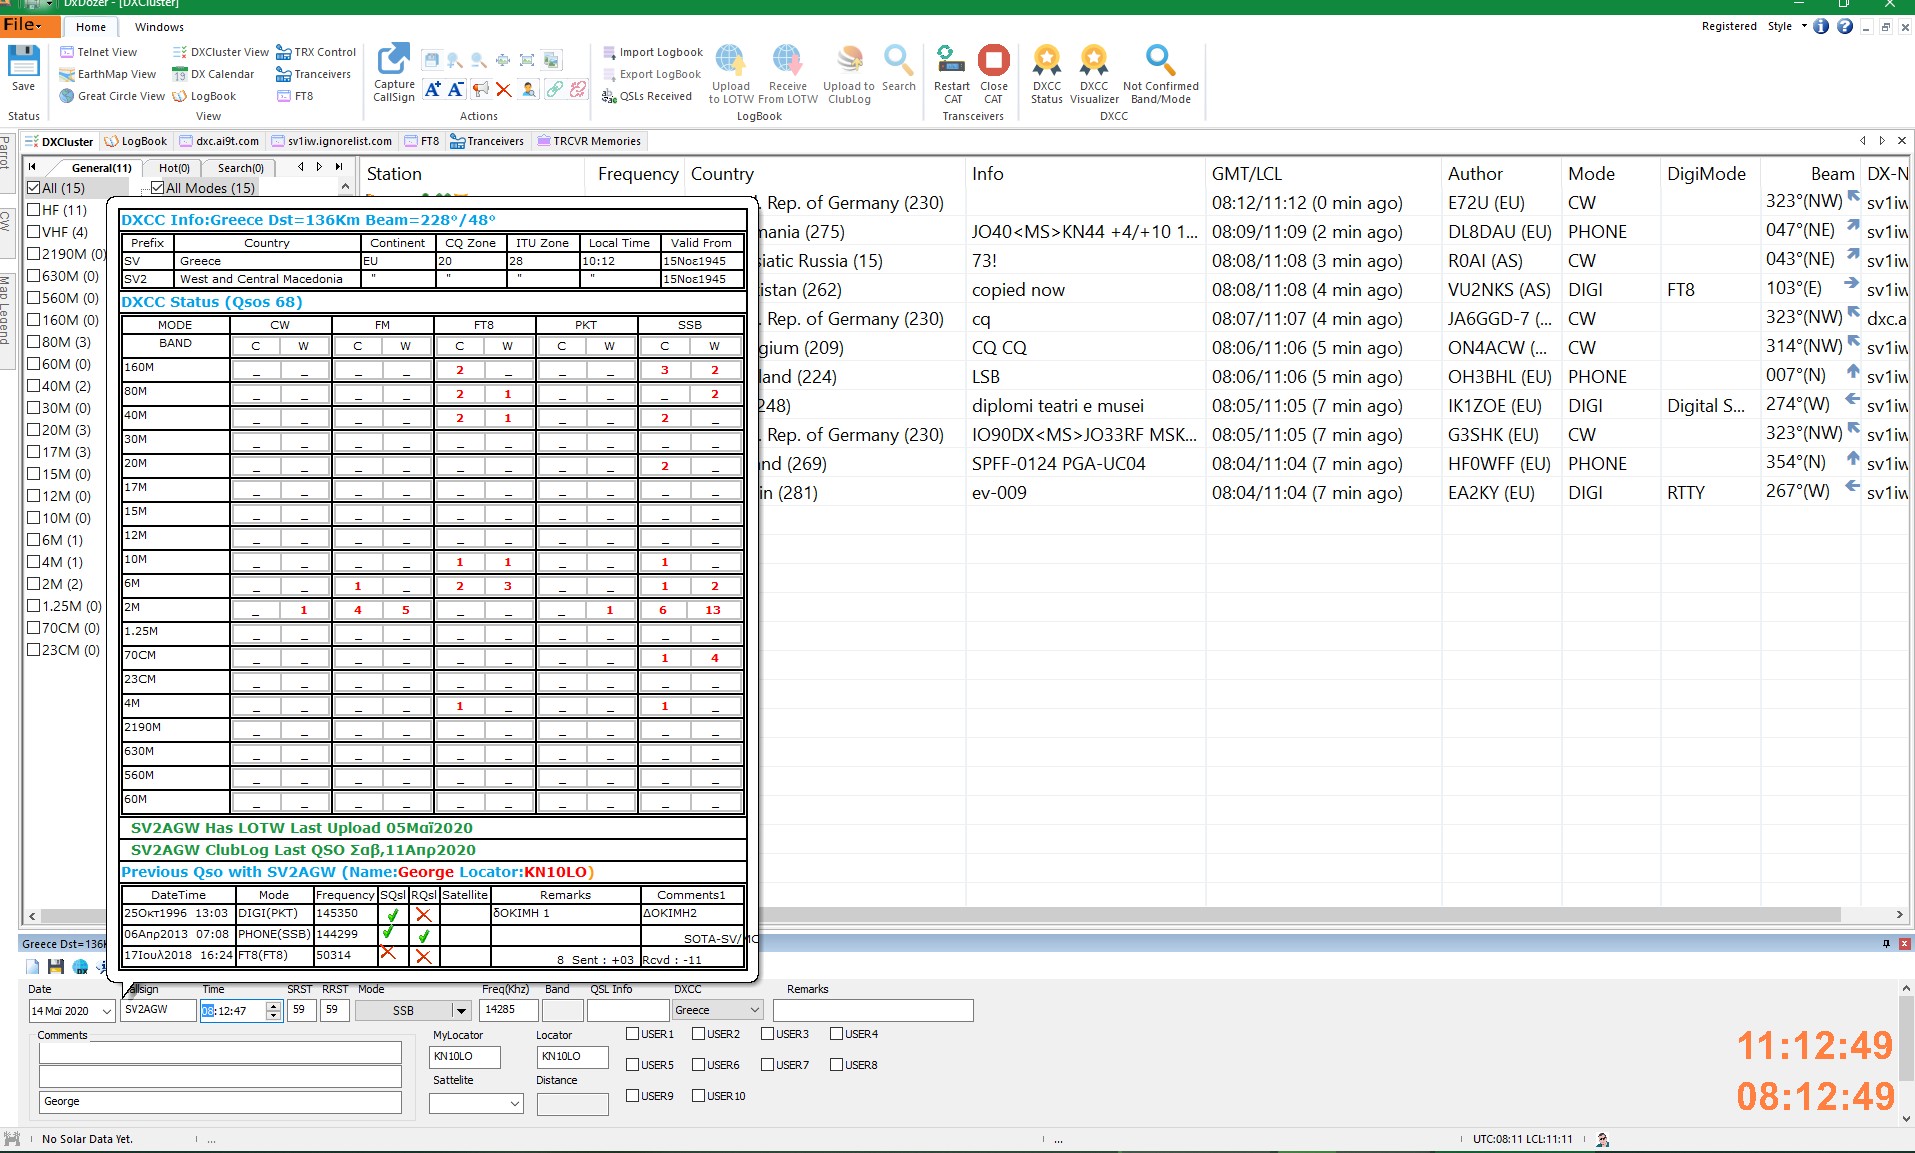Viewport: 1915px width, 1153px height.
Task: Open FT8 view from ribbon
Action: (295, 96)
